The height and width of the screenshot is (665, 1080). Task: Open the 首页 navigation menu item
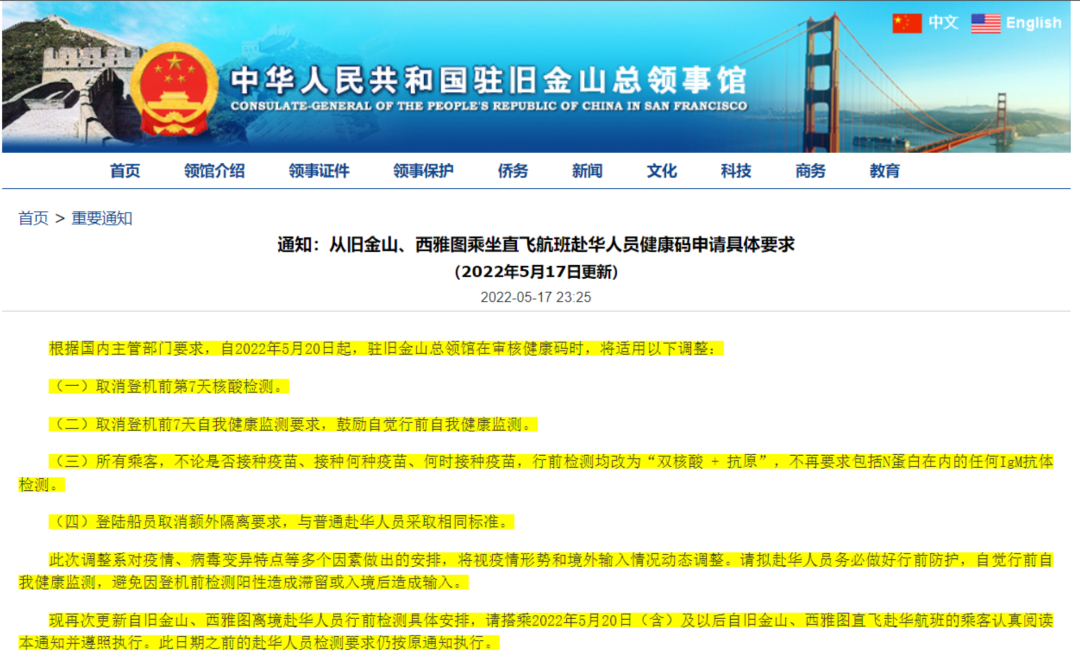coord(125,171)
